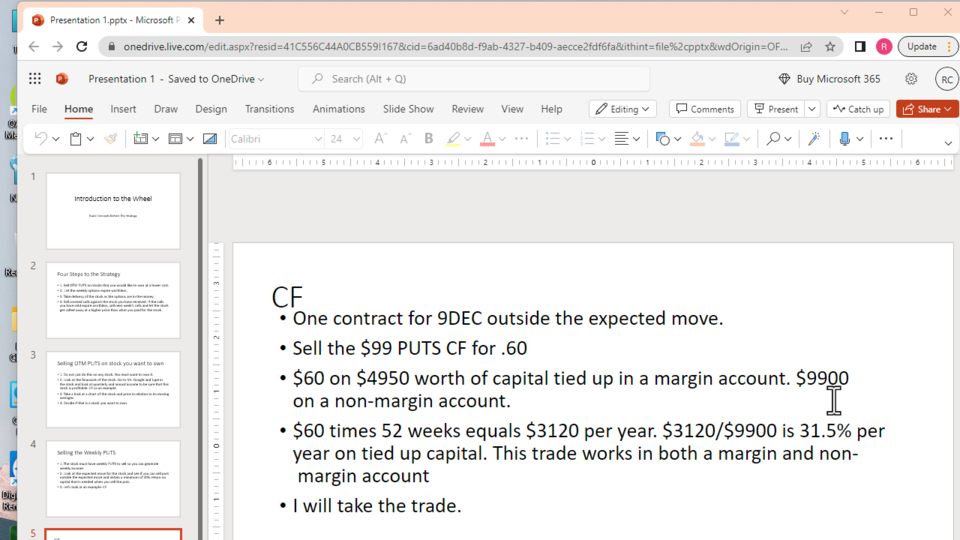Image resolution: width=960 pixels, height=540 pixels.
Task: Apply bulleted list
Action: [552, 139]
